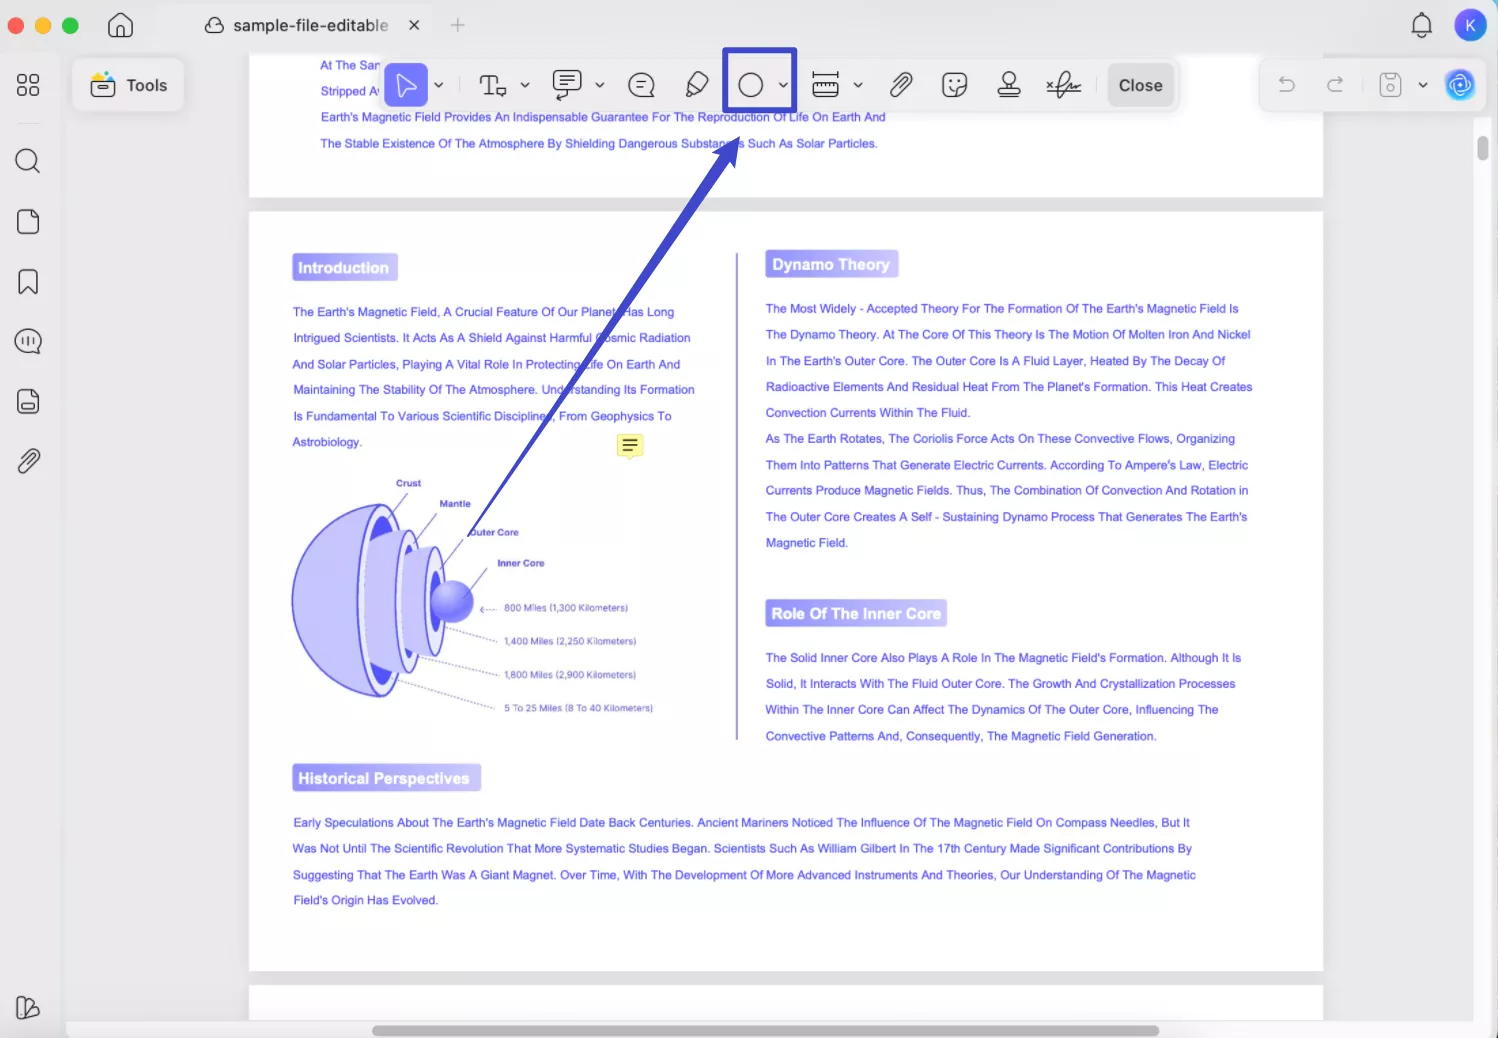This screenshot has height=1038, width=1498.
Task: Select the text comment tool
Action: coord(641,85)
